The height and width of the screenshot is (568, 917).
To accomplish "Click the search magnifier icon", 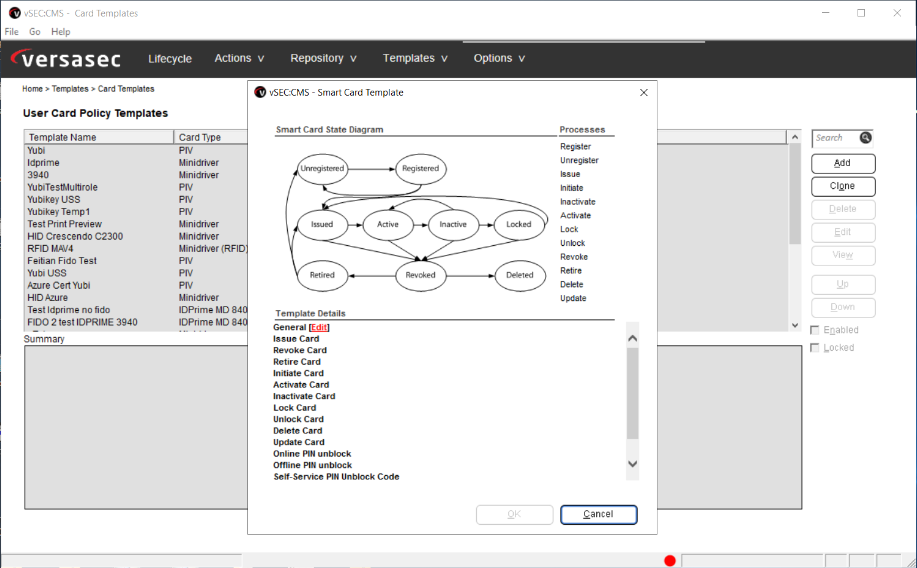I will [x=866, y=138].
